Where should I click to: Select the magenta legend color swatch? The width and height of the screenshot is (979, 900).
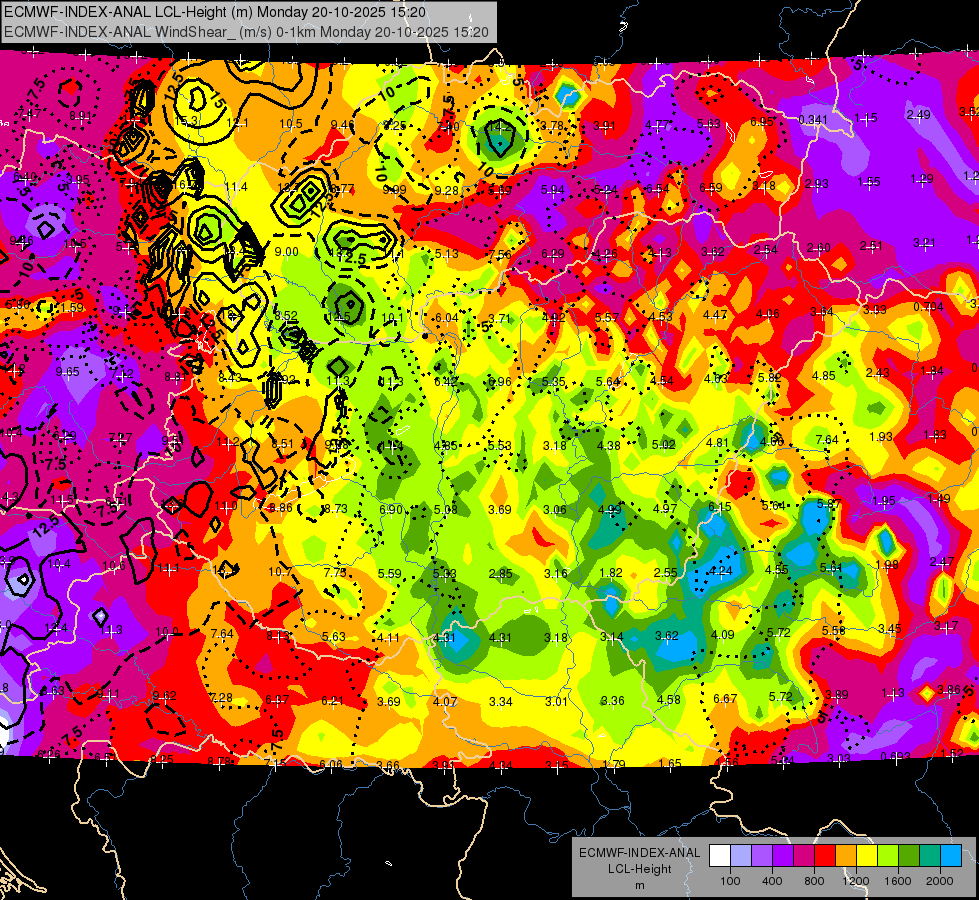(804, 856)
